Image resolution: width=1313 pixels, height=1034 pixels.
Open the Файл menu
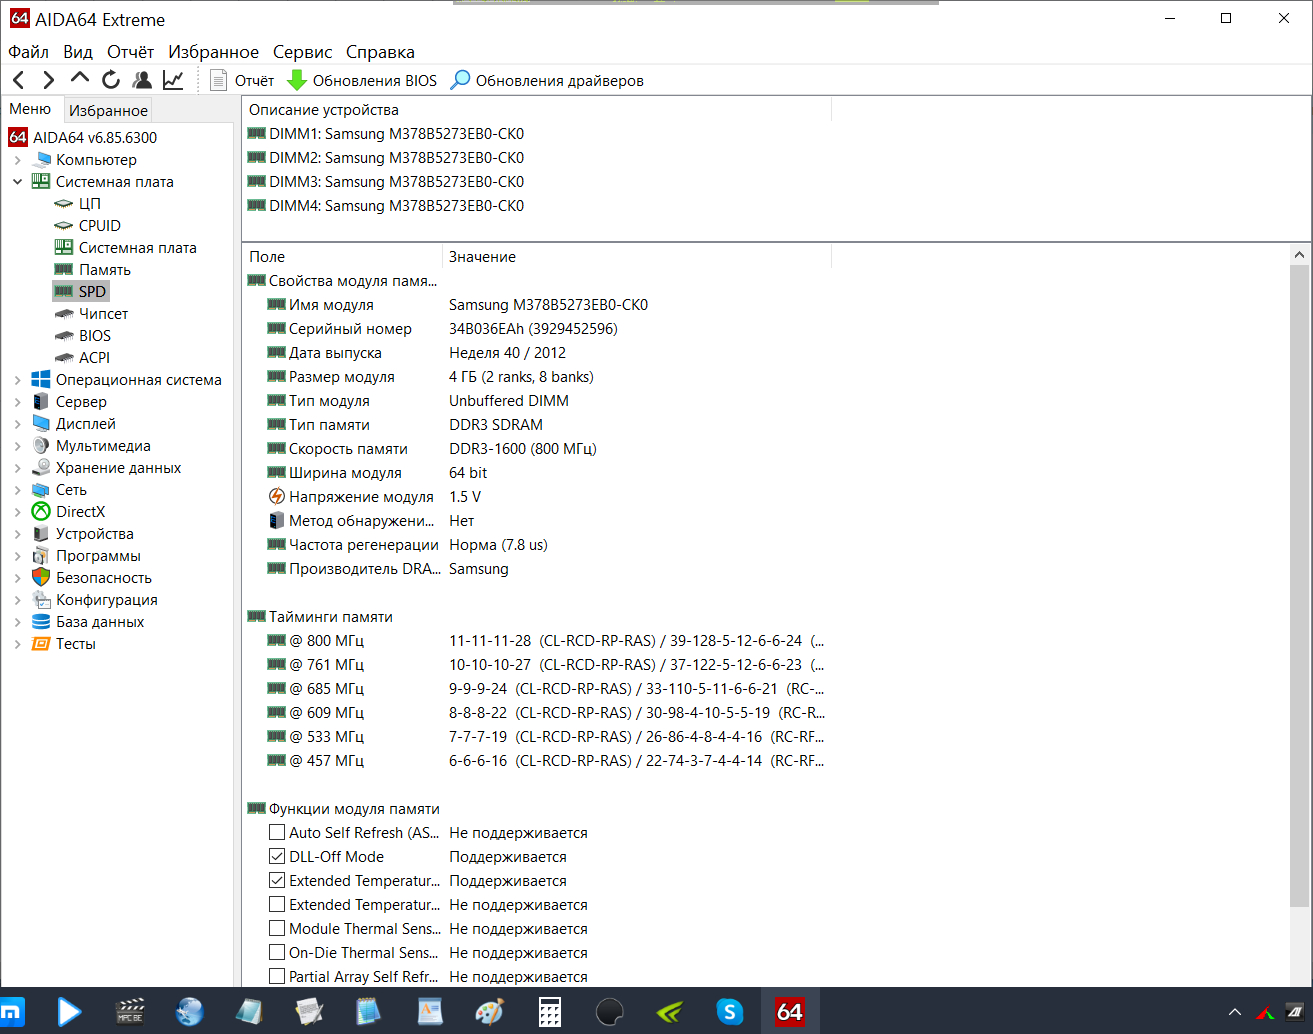[x=28, y=52]
